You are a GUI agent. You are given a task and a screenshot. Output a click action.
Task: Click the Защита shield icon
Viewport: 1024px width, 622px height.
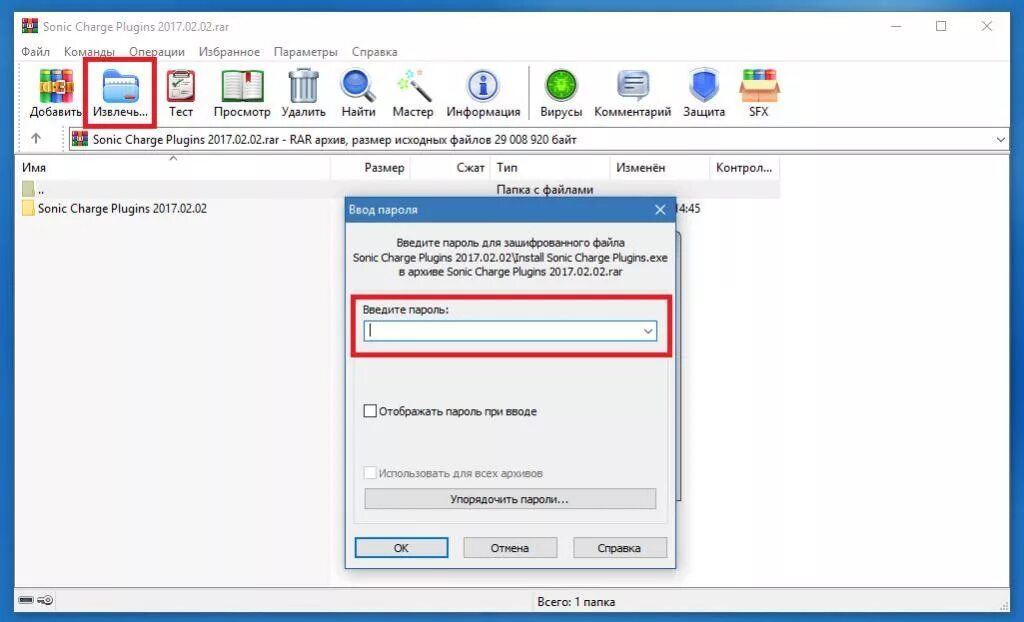click(704, 86)
